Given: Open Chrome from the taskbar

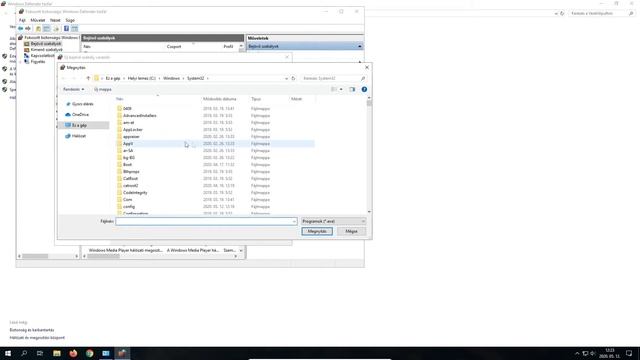Looking at the screenshot, I should (x=89, y=353).
